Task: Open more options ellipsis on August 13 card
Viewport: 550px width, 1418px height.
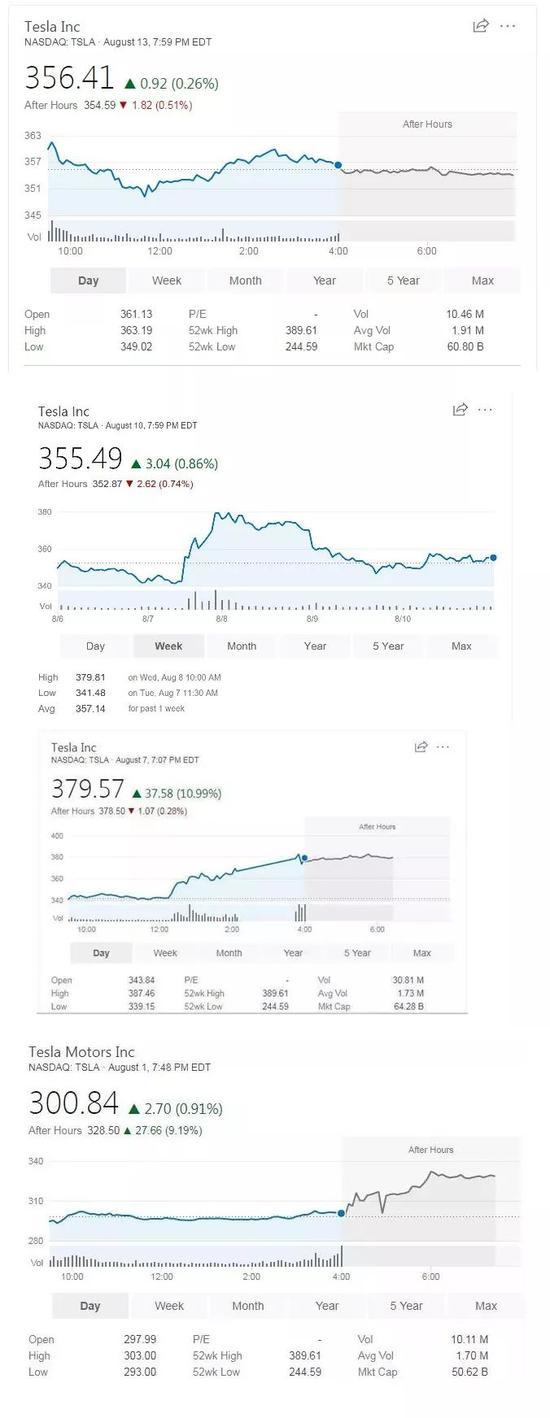Action: [x=508, y=26]
